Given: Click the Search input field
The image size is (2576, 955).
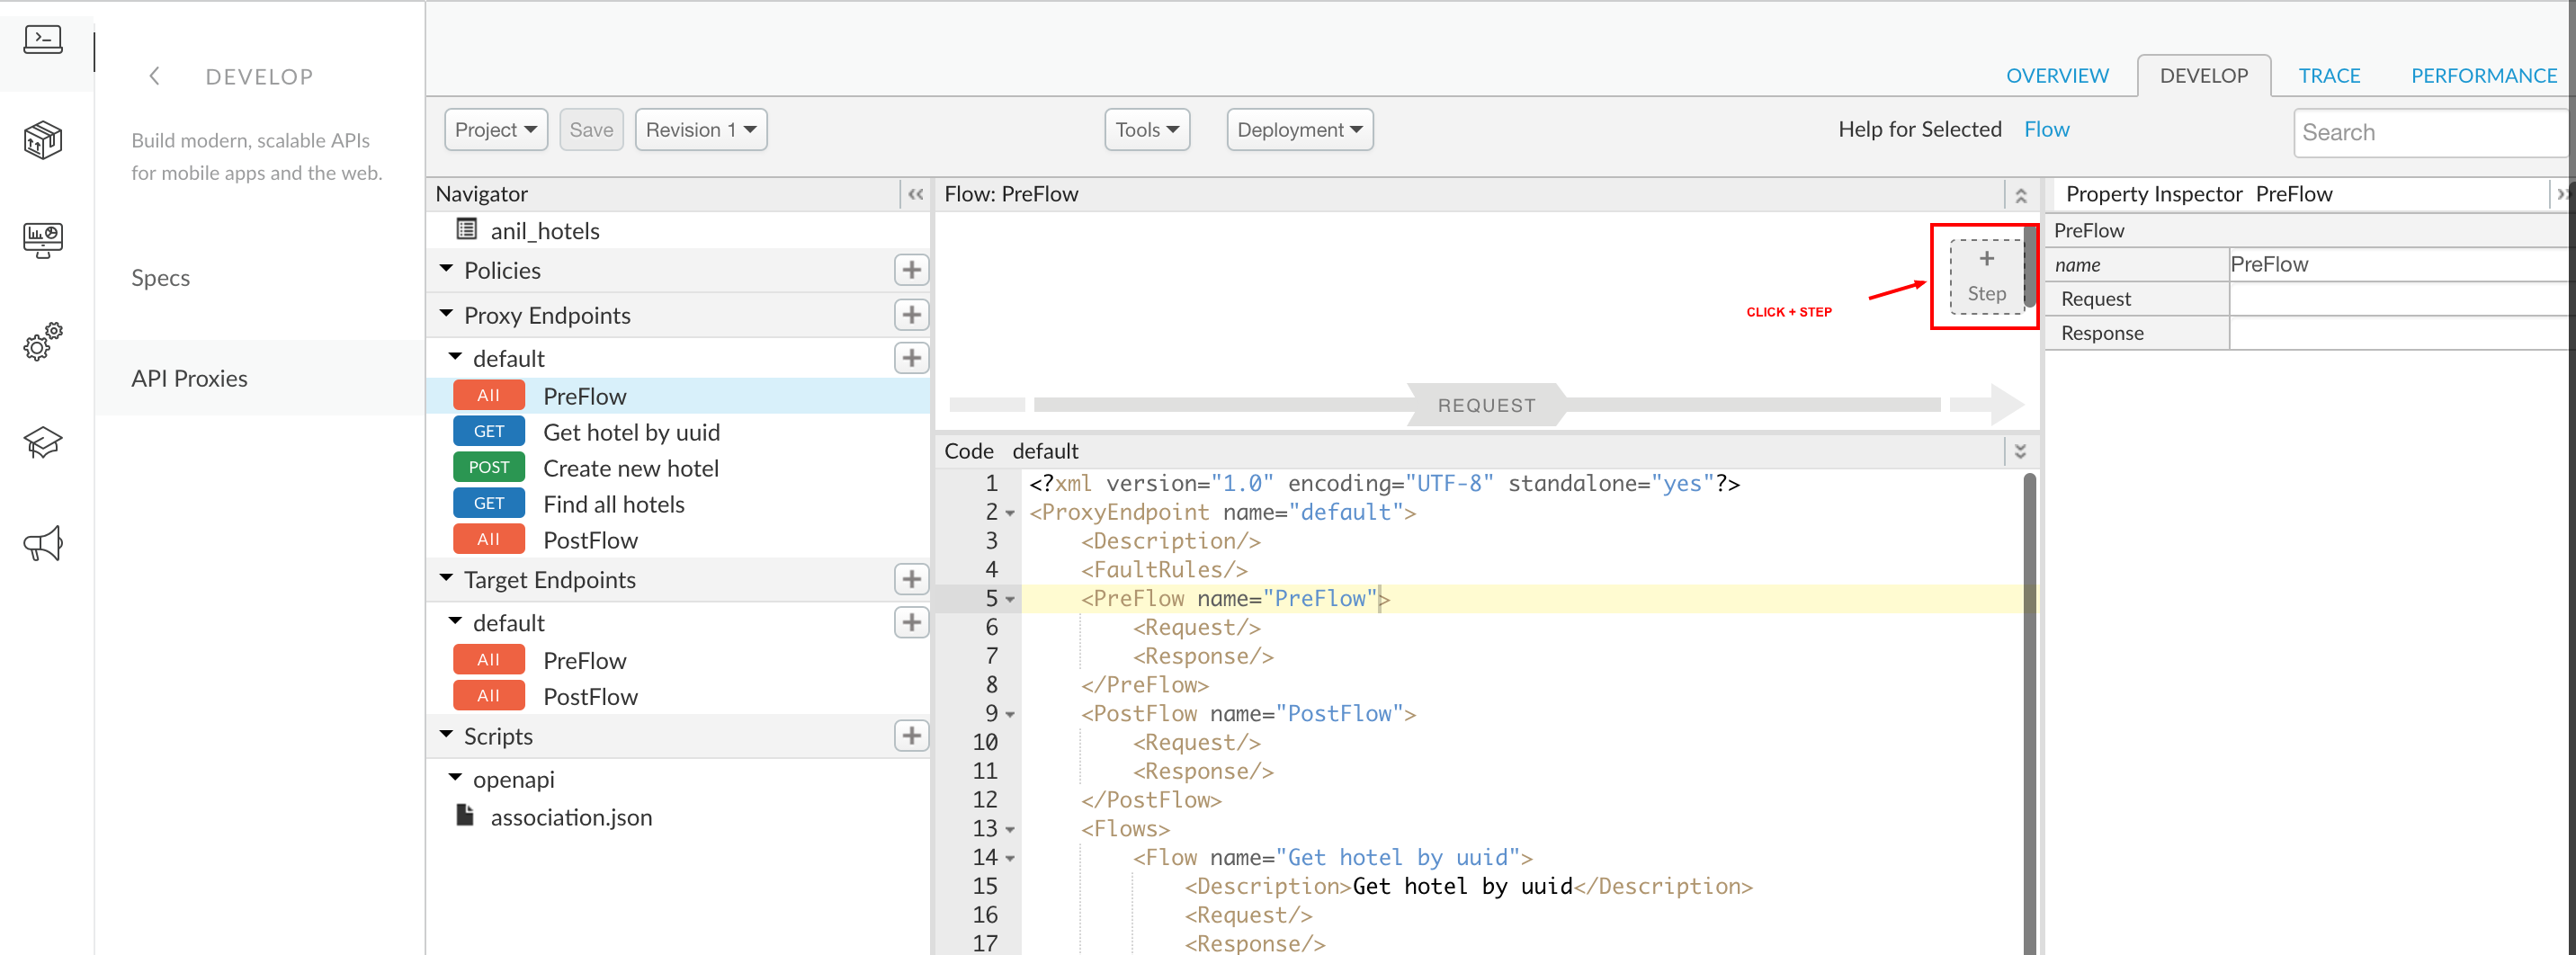Looking at the screenshot, I should coord(2430,133).
